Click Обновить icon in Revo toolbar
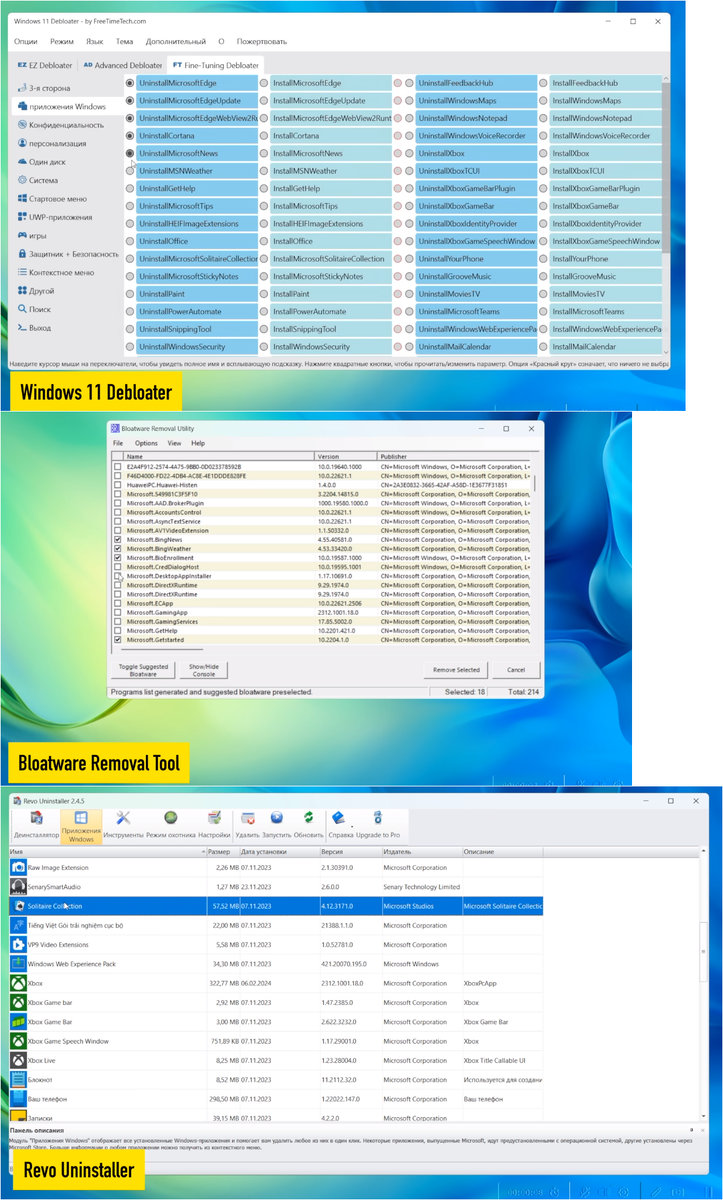The height and width of the screenshot is (1200, 723). [309, 825]
